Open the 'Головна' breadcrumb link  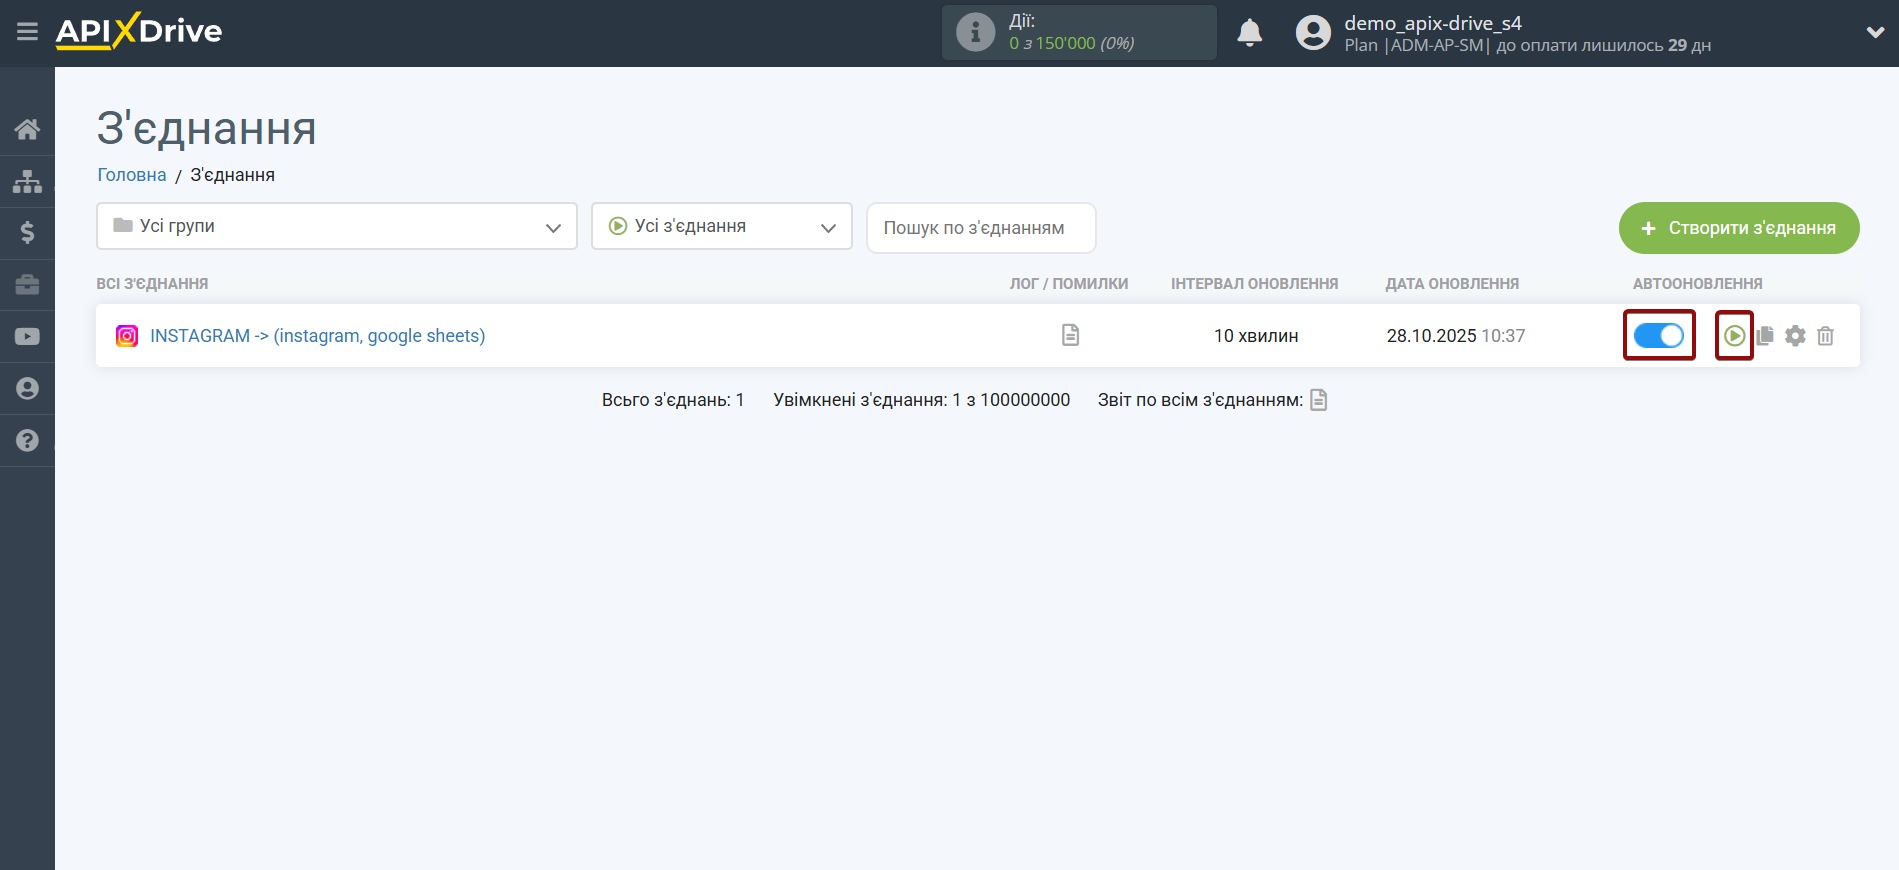pos(131,175)
